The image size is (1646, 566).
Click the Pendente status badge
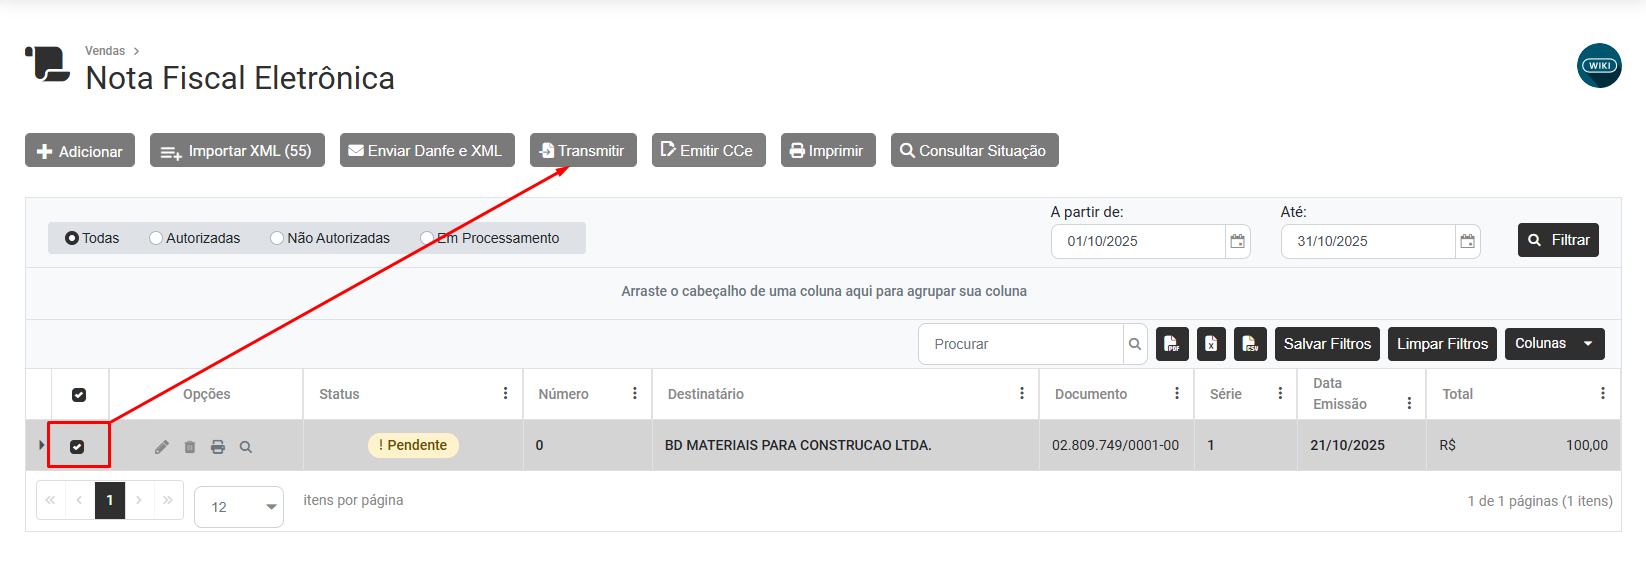pos(413,445)
